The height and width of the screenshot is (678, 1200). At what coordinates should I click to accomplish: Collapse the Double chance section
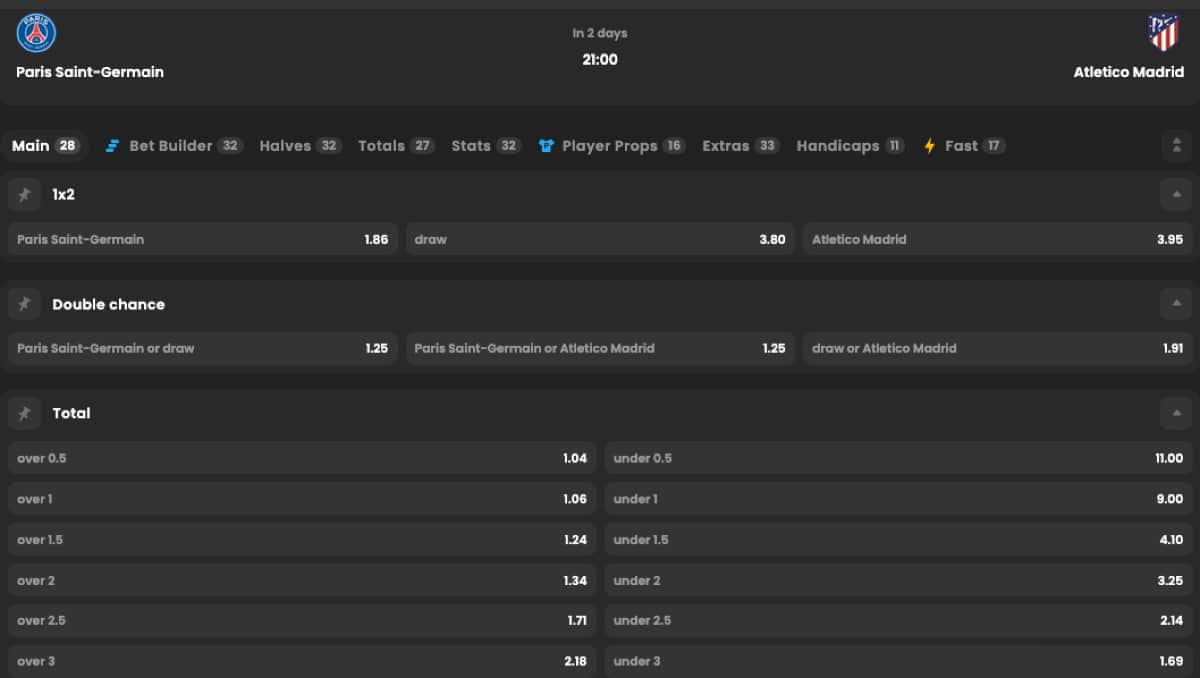point(1176,304)
